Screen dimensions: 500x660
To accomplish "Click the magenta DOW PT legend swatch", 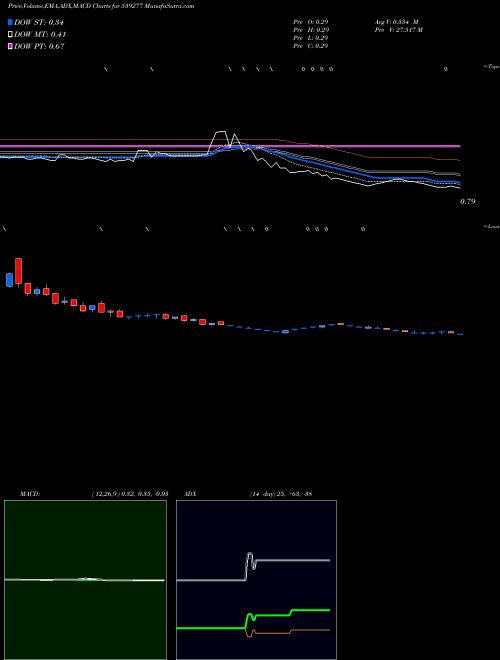I will [10, 46].
